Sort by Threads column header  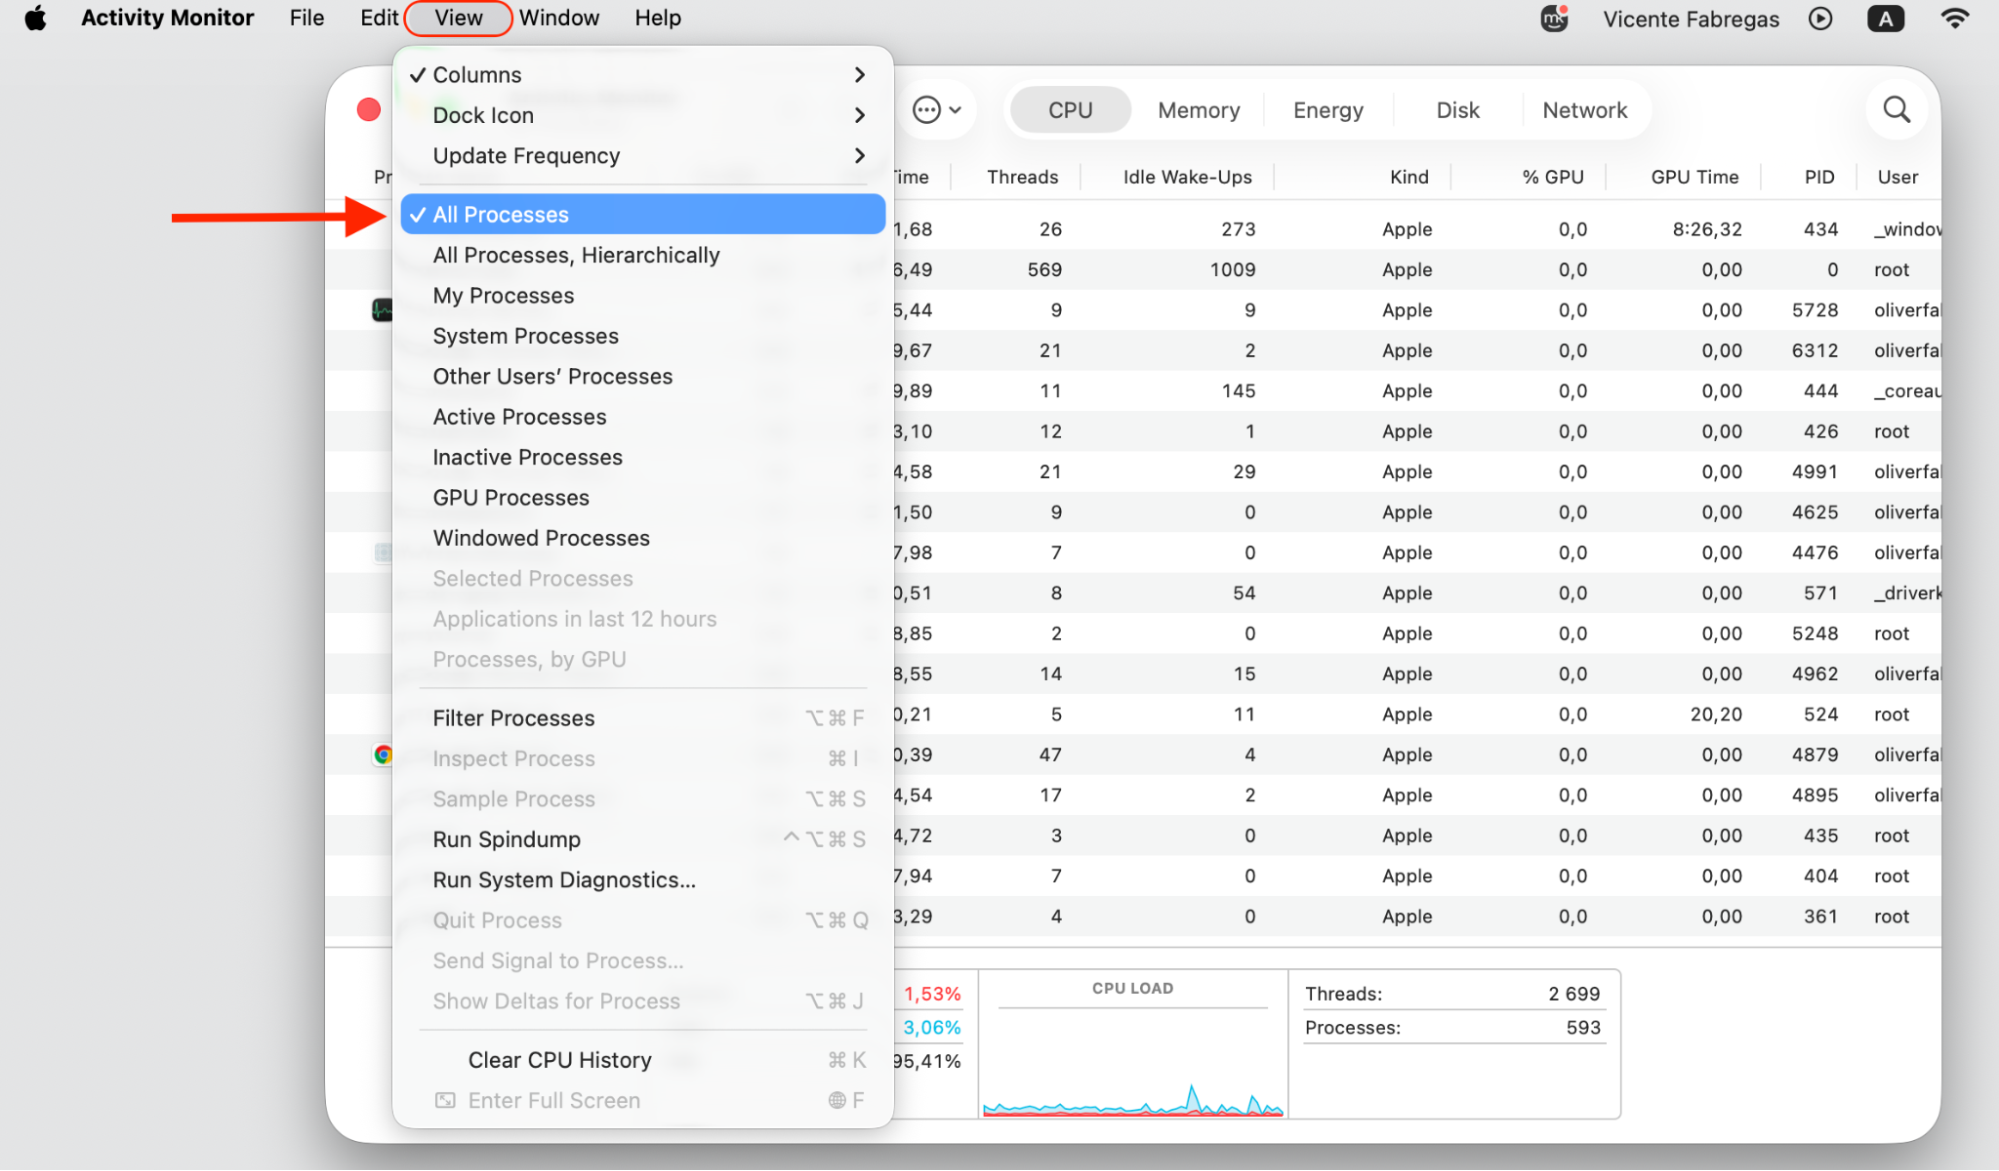coord(1021,177)
